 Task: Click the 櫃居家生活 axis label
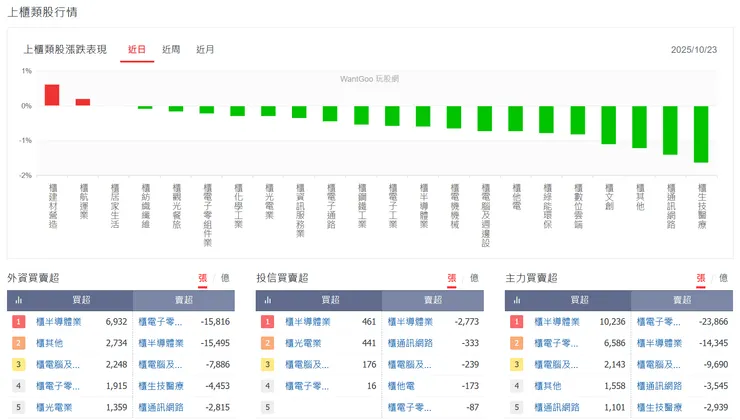(115, 206)
